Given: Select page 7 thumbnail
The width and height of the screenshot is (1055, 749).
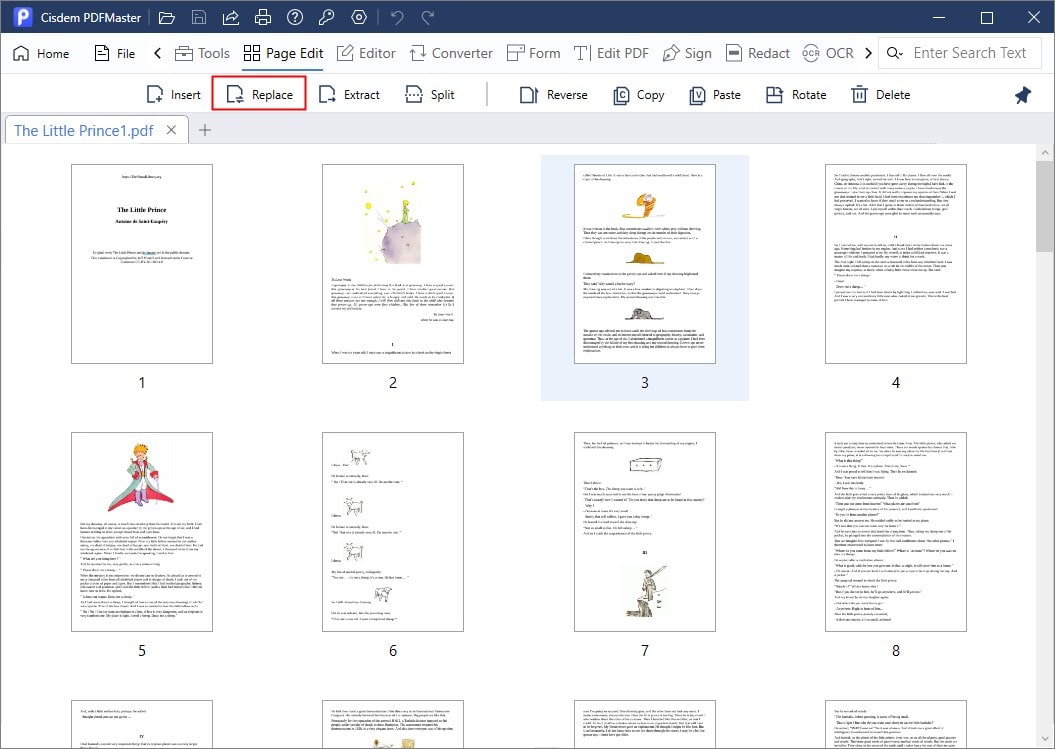Looking at the screenshot, I should (645, 532).
